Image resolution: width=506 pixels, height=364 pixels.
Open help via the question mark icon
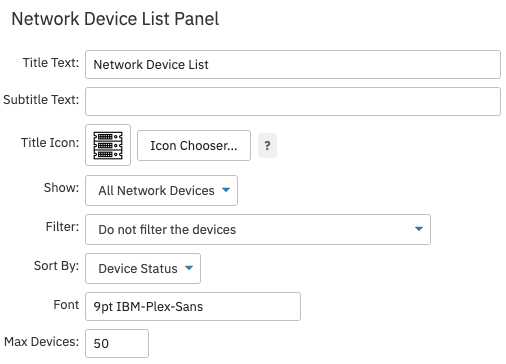(267, 145)
